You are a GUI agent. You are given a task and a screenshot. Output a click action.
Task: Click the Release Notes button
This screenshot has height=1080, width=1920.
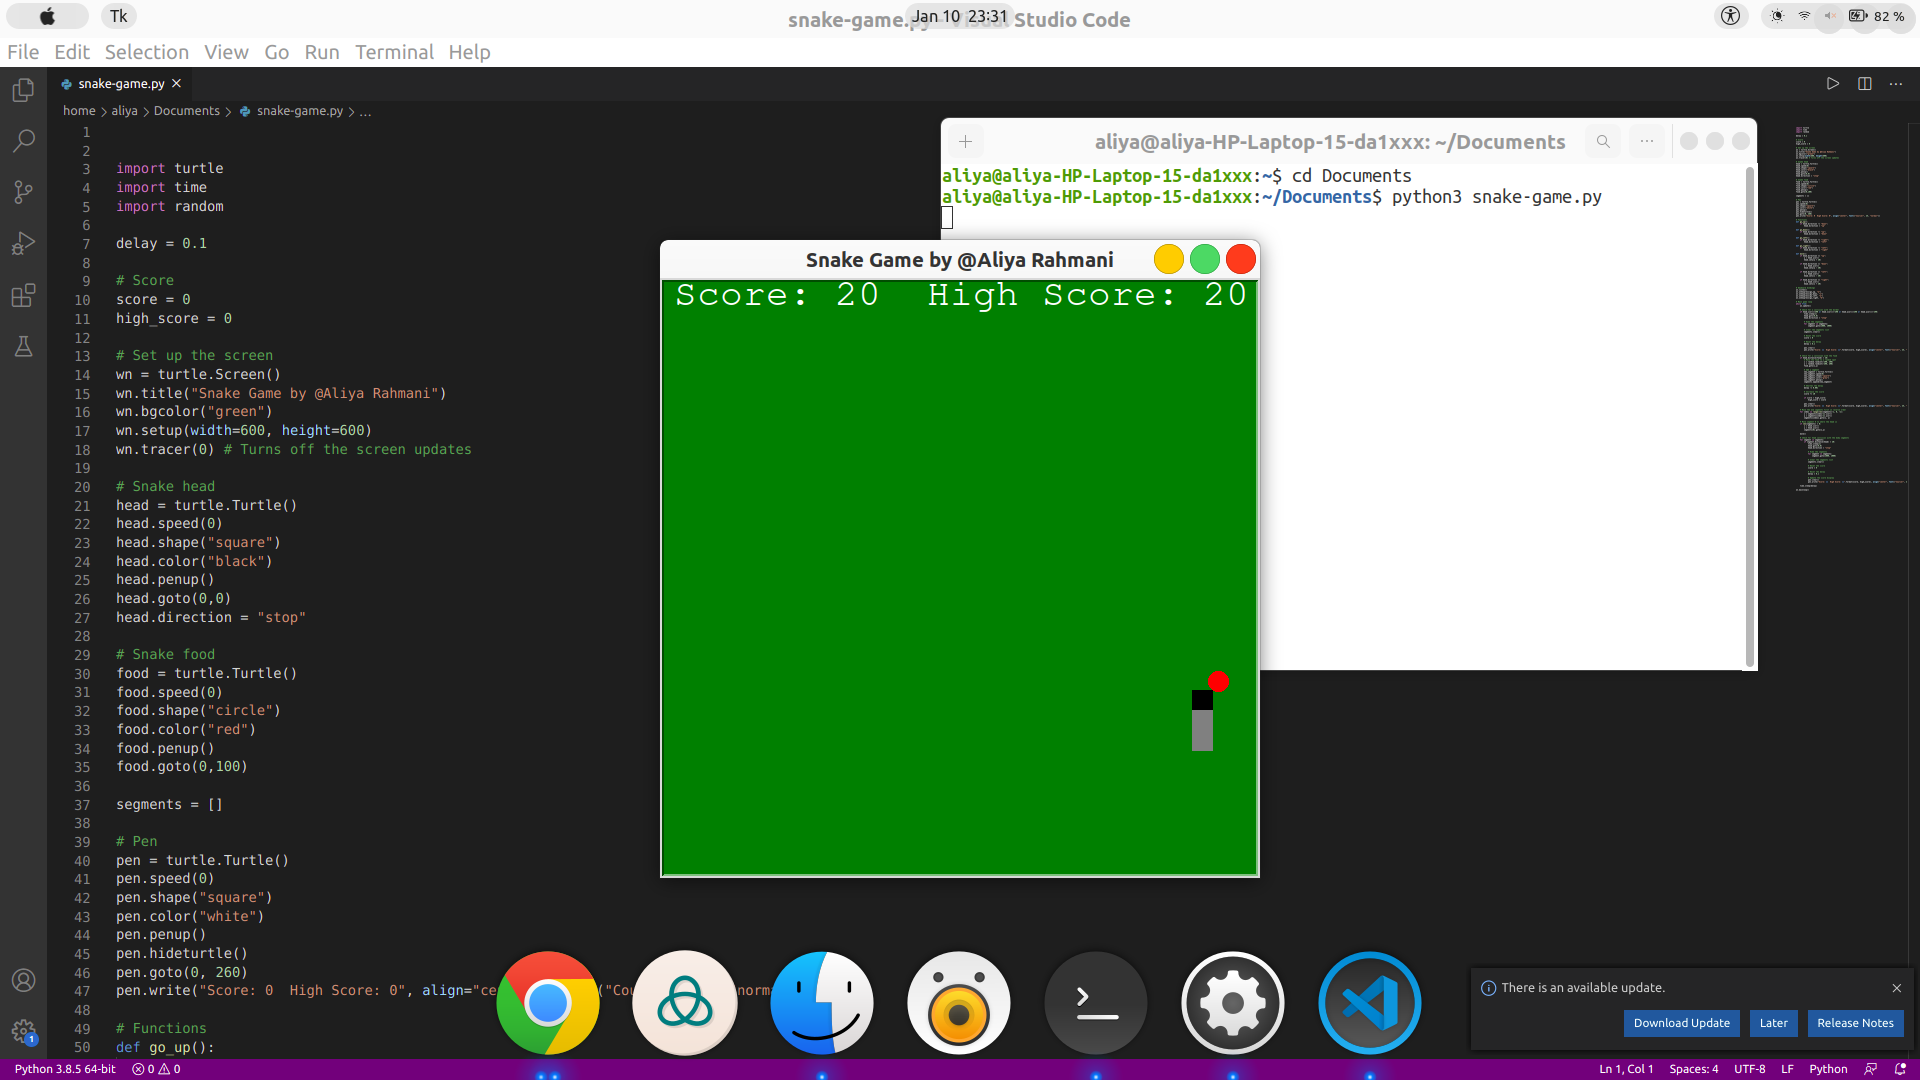click(x=1855, y=1023)
